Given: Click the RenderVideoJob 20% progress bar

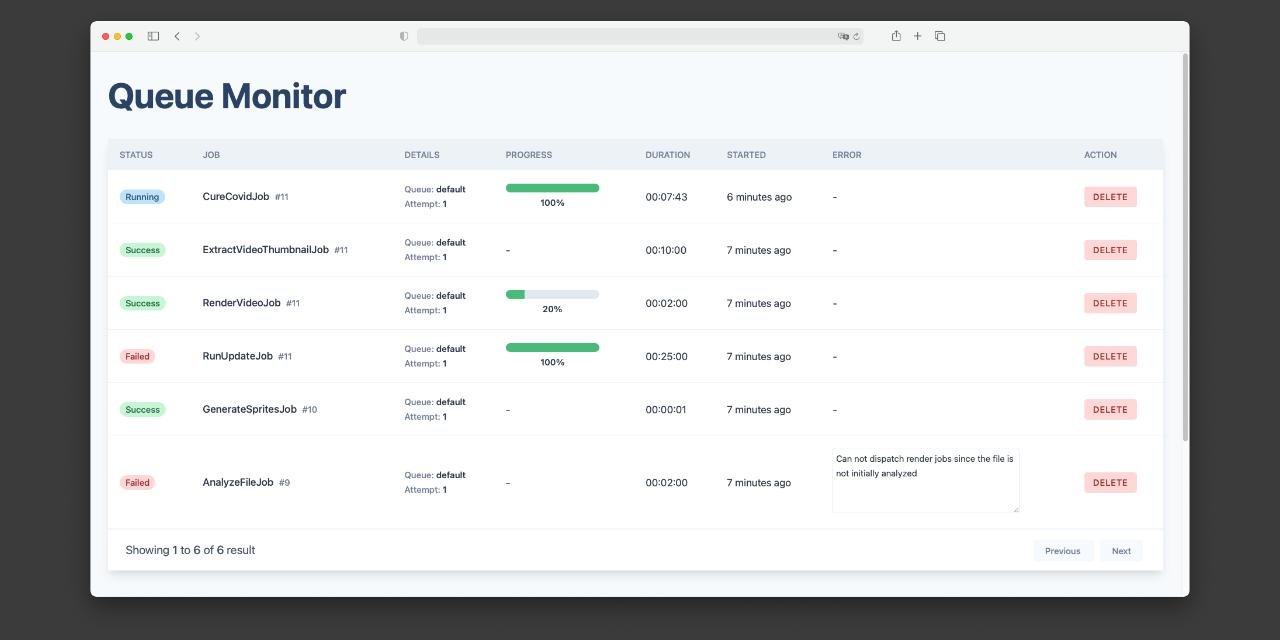Looking at the screenshot, I should [x=552, y=295].
